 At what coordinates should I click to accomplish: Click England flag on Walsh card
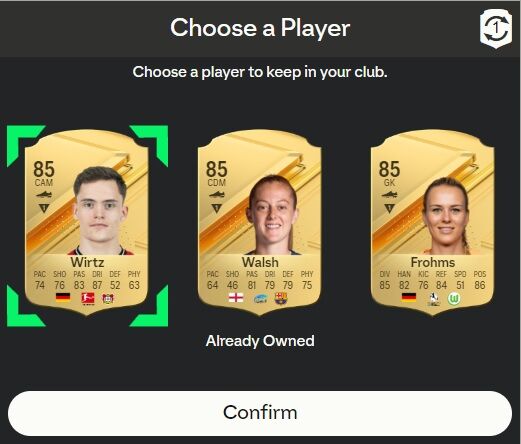(x=236, y=297)
